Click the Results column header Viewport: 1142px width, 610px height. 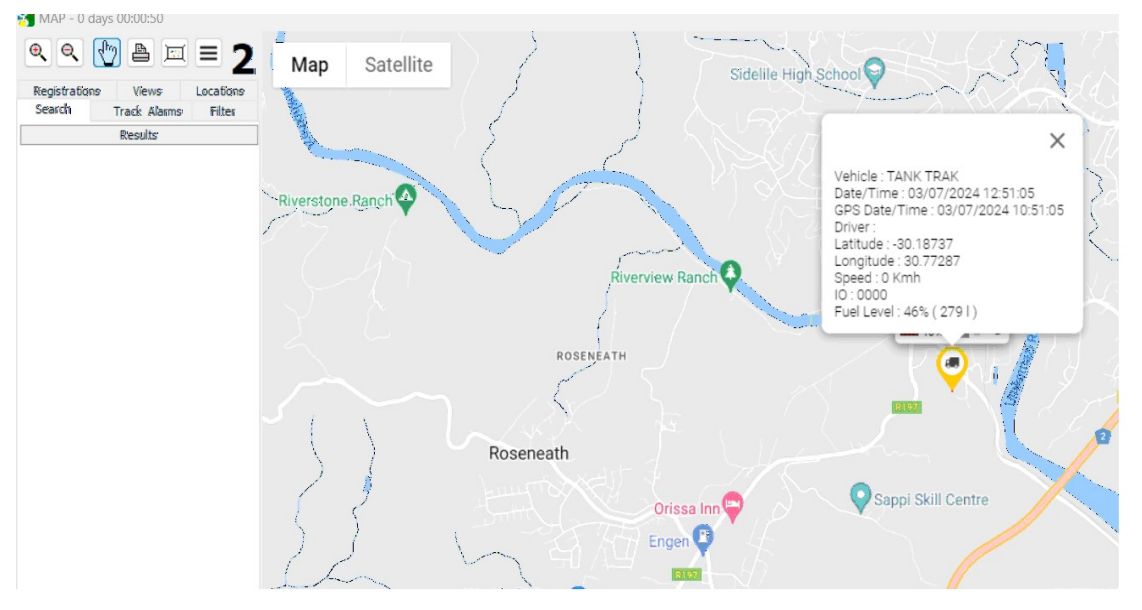(139, 135)
